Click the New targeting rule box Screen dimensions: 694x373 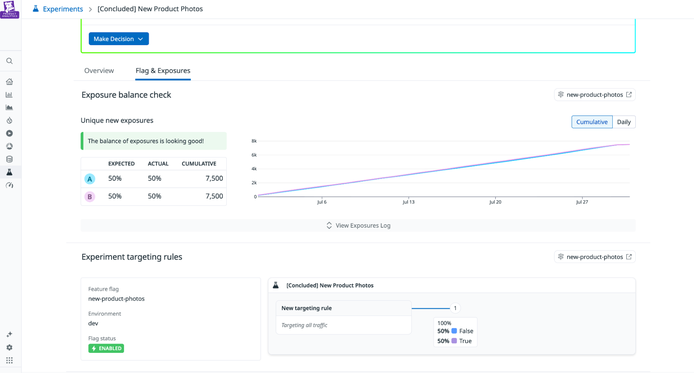tap(343, 317)
